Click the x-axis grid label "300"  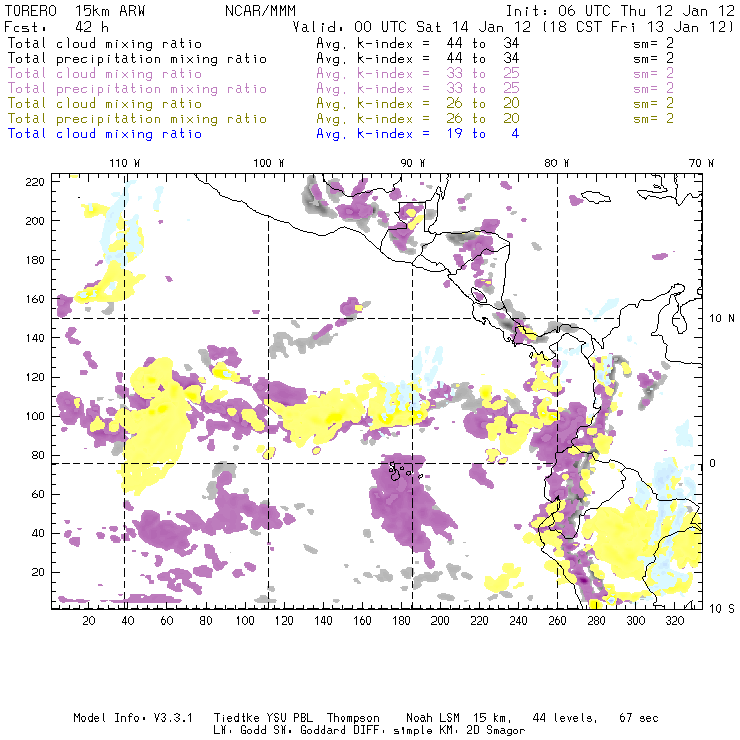(x=636, y=621)
